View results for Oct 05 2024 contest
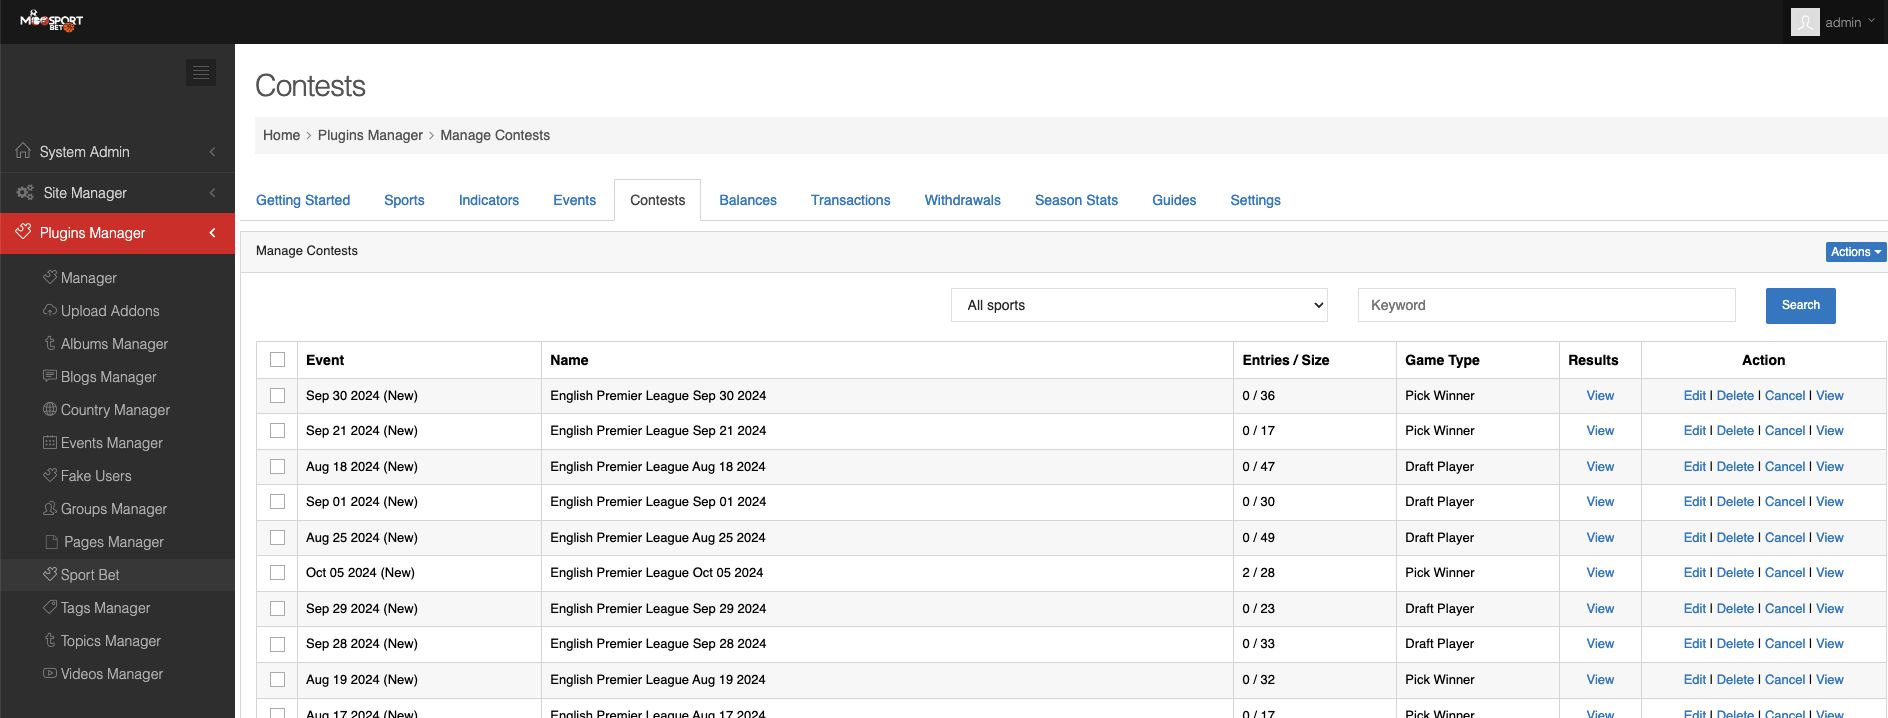 tap(1600, 573)
